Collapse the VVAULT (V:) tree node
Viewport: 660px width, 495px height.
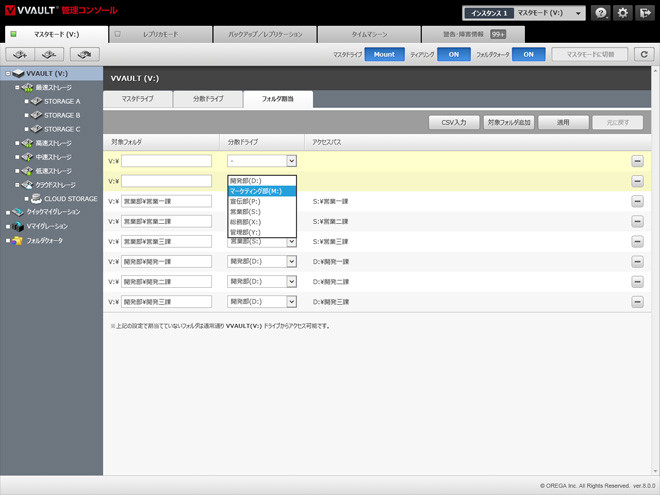click(8, 74)
